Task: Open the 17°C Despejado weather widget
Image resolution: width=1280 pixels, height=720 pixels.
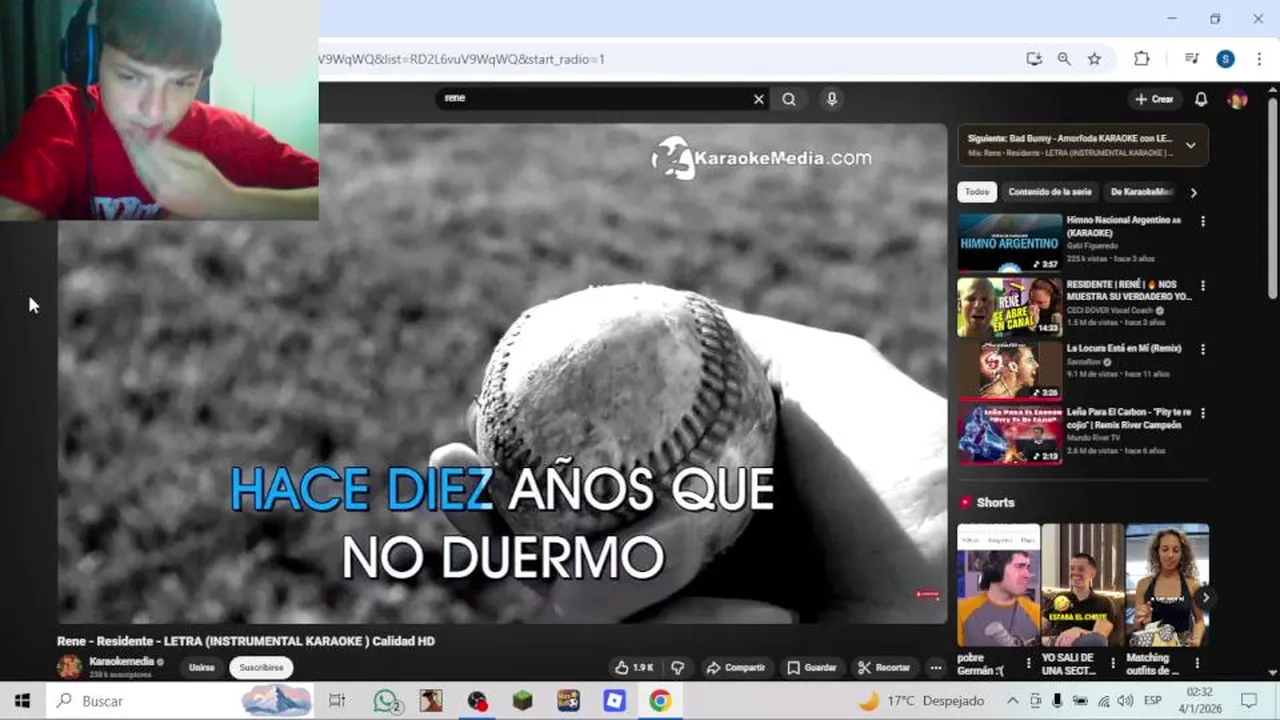Action: coord(921,701)
